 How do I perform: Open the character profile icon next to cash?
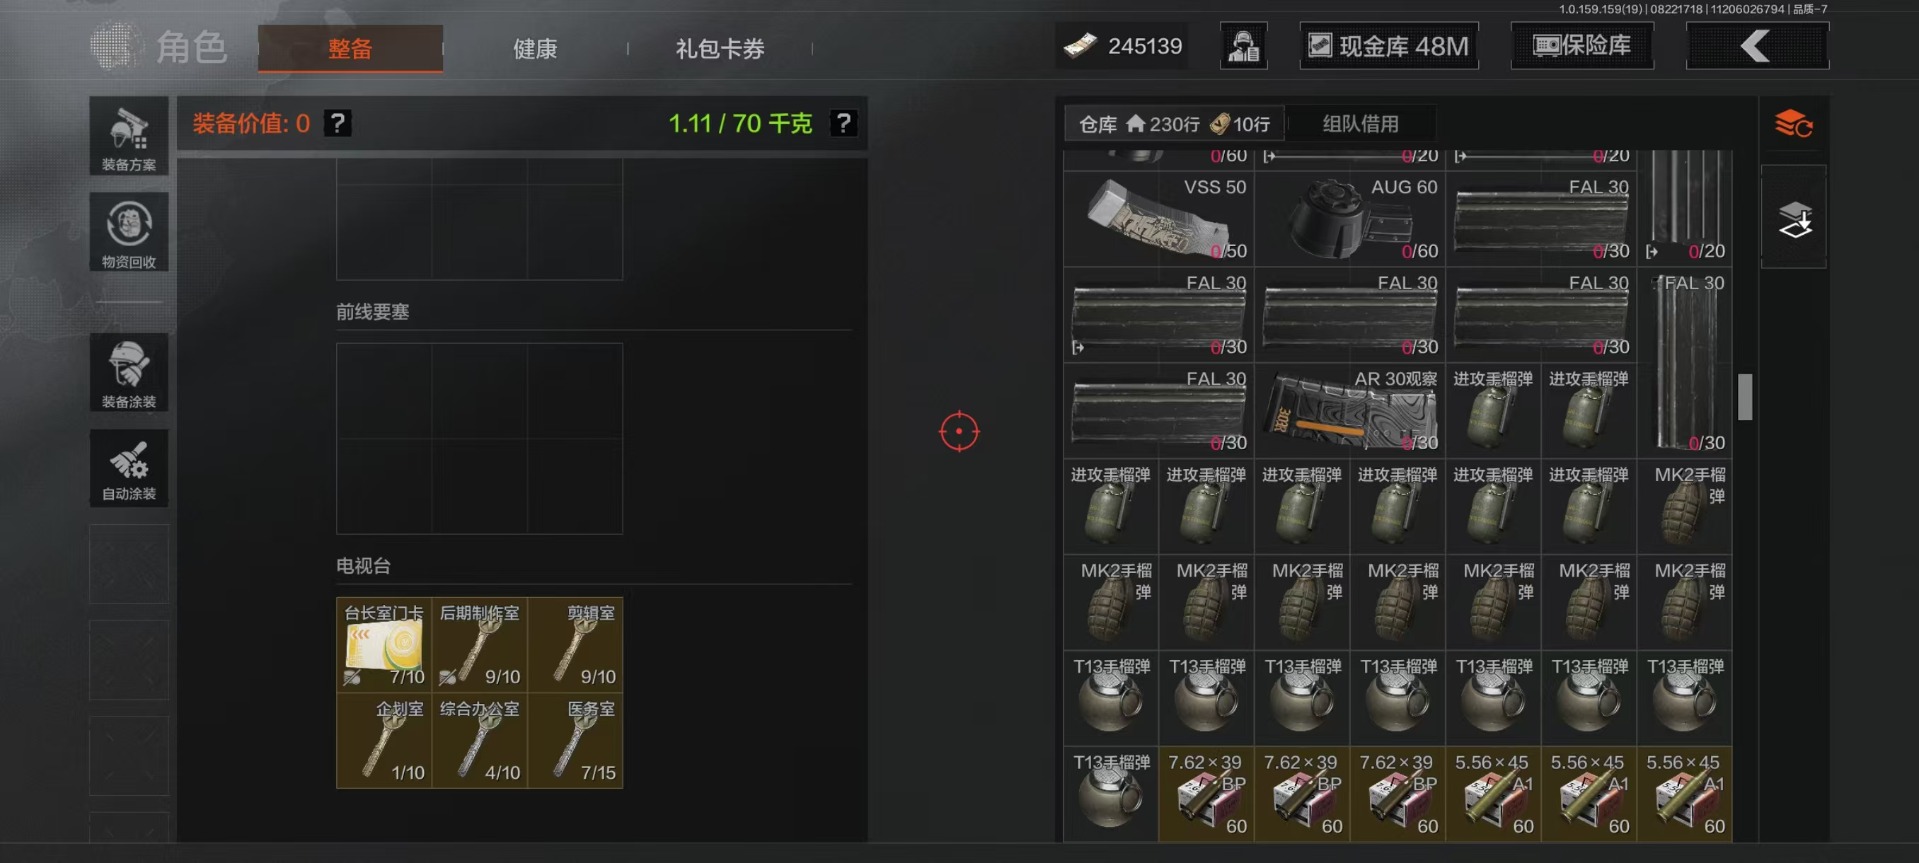point(1244,46)
